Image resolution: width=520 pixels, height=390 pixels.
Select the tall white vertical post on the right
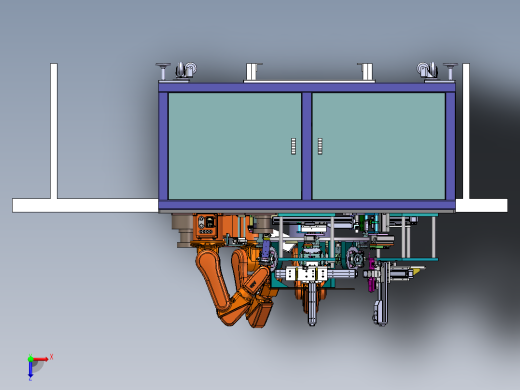[466, 131]
